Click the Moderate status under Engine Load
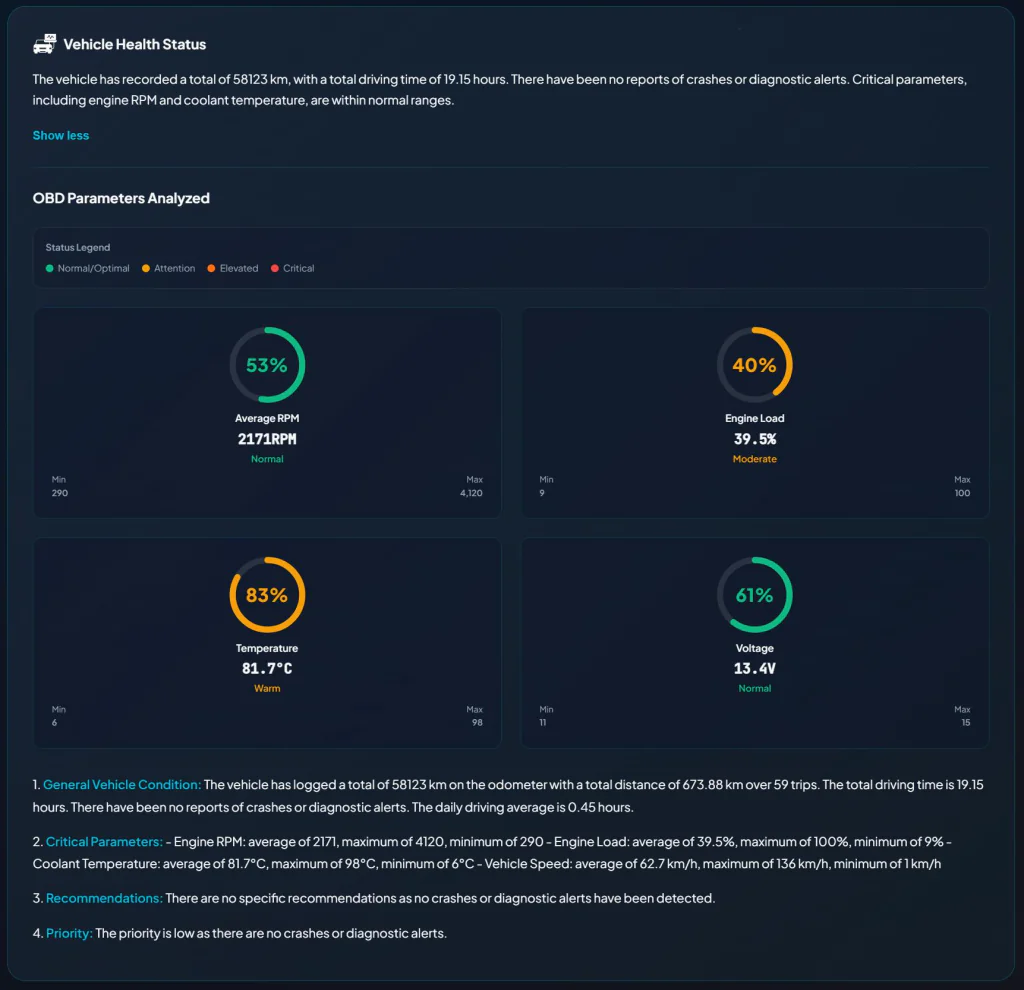The image size is (1024, 990). click(754, 459)
